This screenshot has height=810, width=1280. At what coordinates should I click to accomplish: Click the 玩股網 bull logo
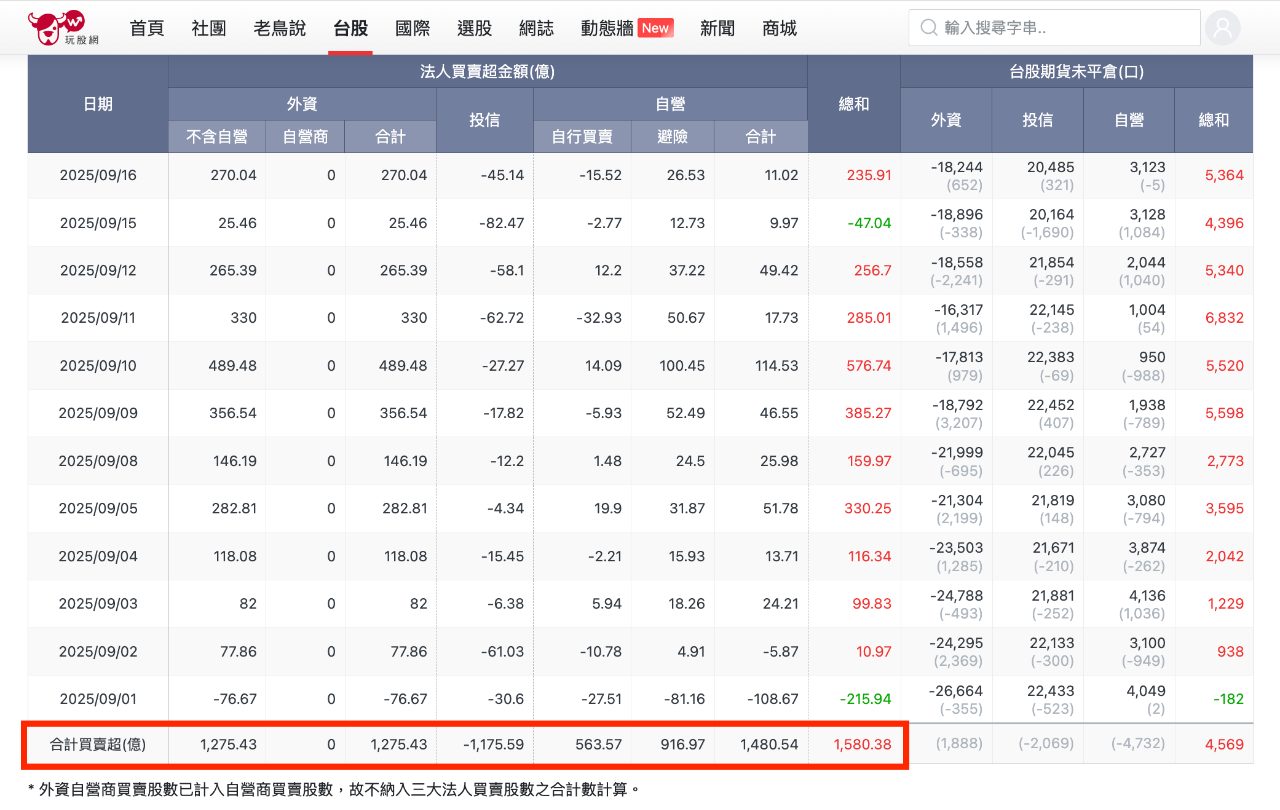pos(56,28)
